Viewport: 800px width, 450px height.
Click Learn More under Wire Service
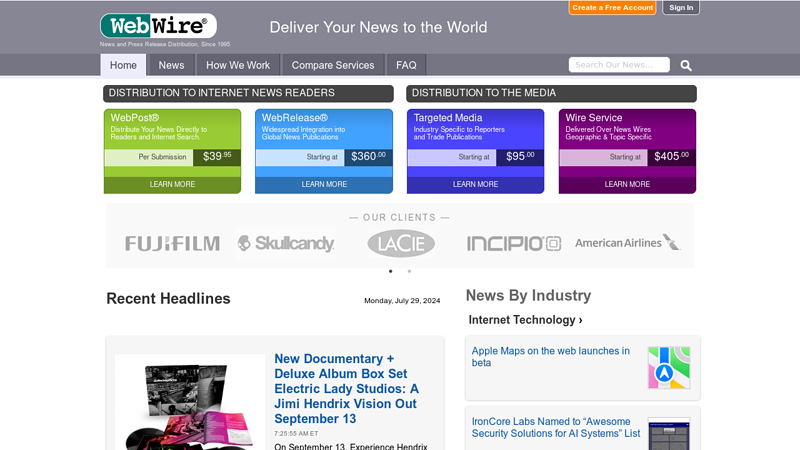pos(627,184)
